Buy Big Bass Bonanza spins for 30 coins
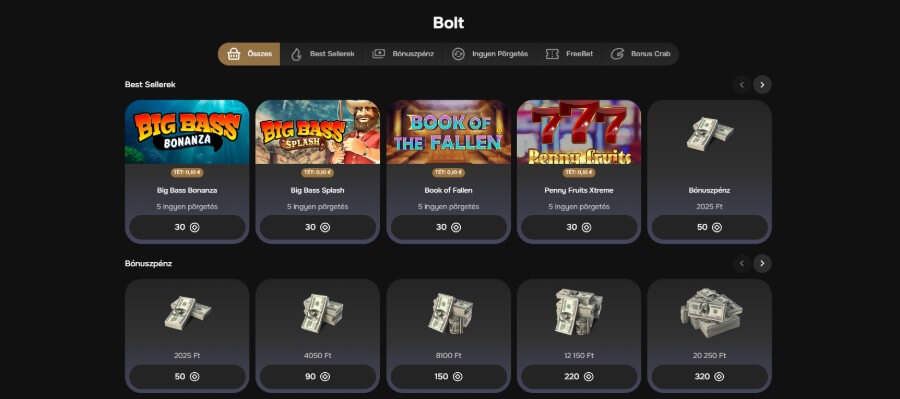900x399 pixels. tap(187, 227)
